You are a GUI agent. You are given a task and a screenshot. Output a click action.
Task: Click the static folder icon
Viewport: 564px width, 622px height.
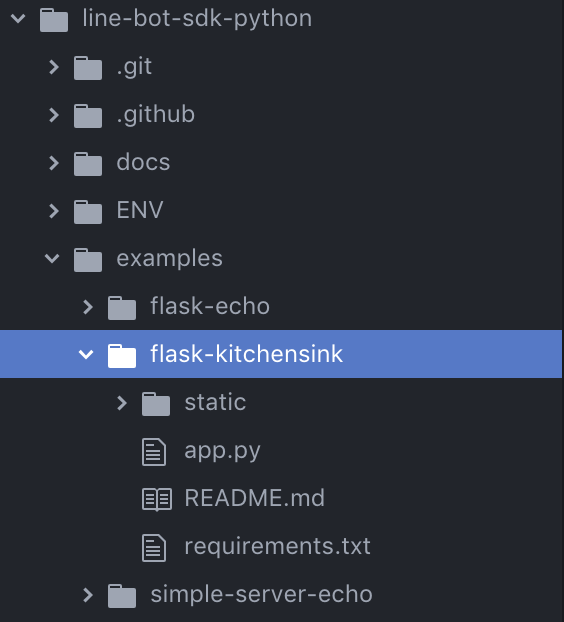[156, 404]
